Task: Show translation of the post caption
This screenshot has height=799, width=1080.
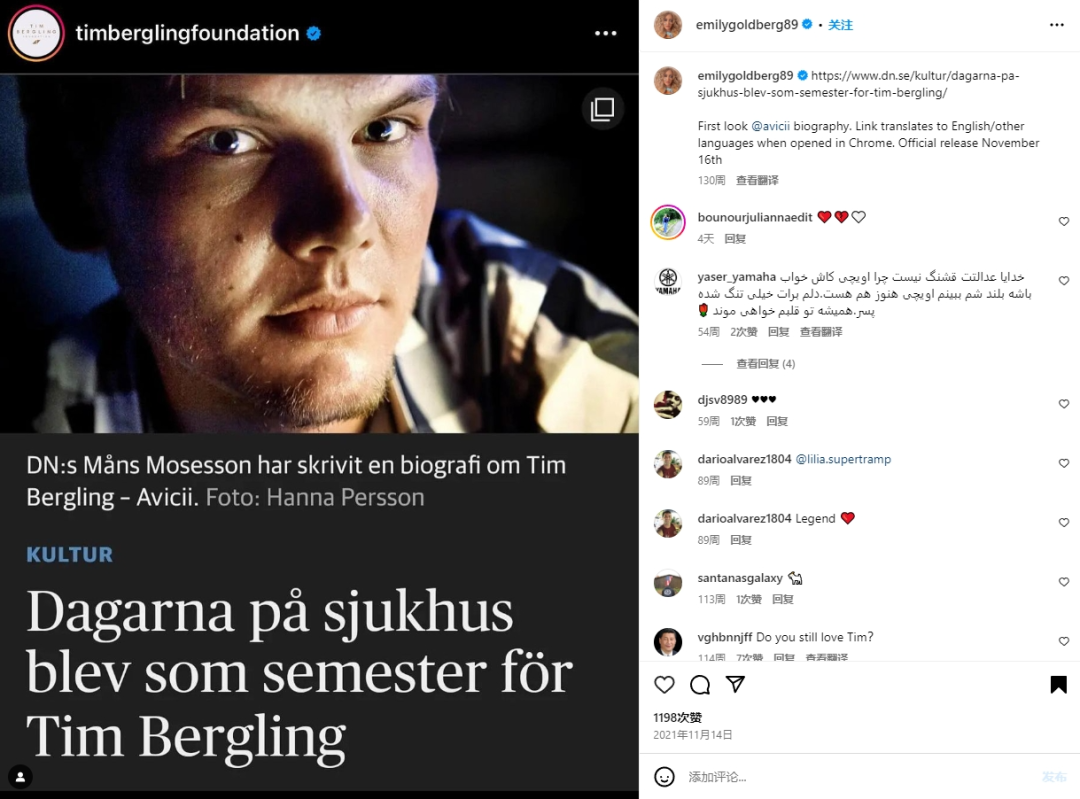Action: click(757, 180)
